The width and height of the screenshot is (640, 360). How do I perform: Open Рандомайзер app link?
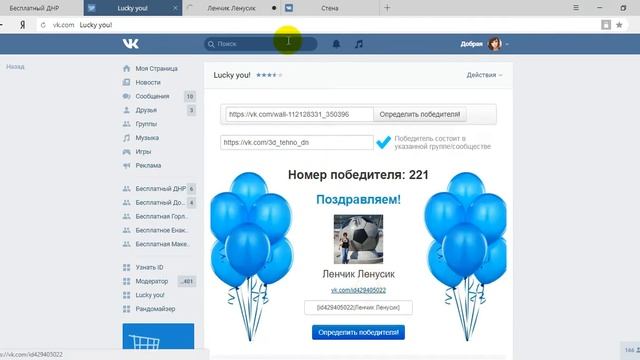(x=156, y=309)
